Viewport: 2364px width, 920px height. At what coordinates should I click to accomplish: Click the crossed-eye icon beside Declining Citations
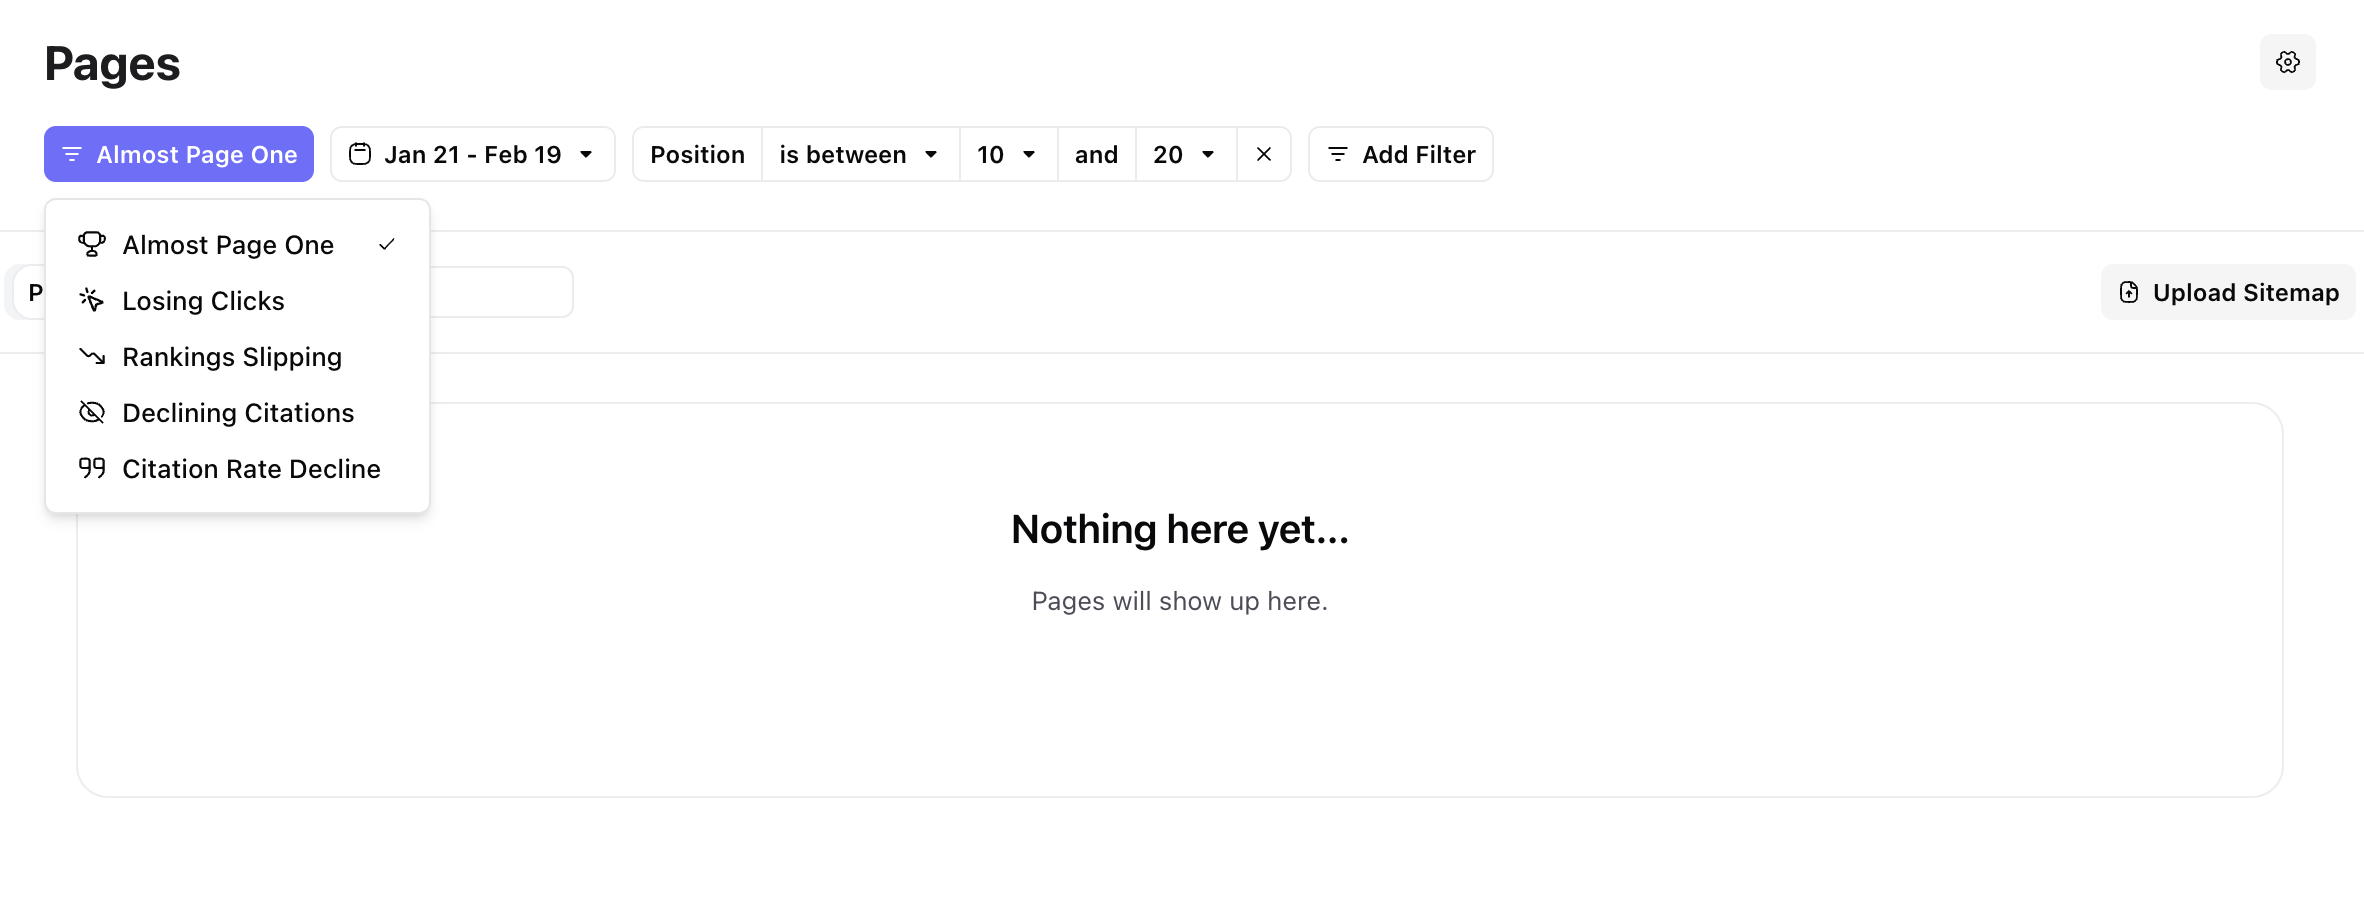[x=91, y=412]
